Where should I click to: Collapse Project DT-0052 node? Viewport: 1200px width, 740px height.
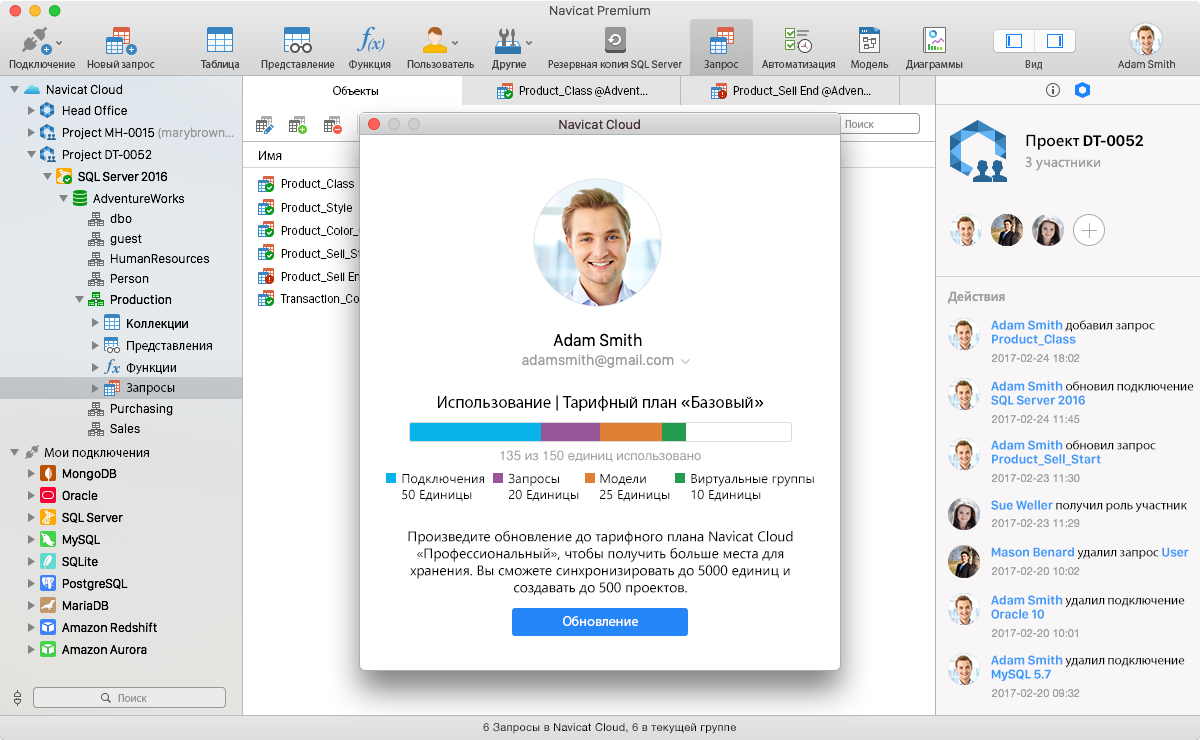click(31, 155)
